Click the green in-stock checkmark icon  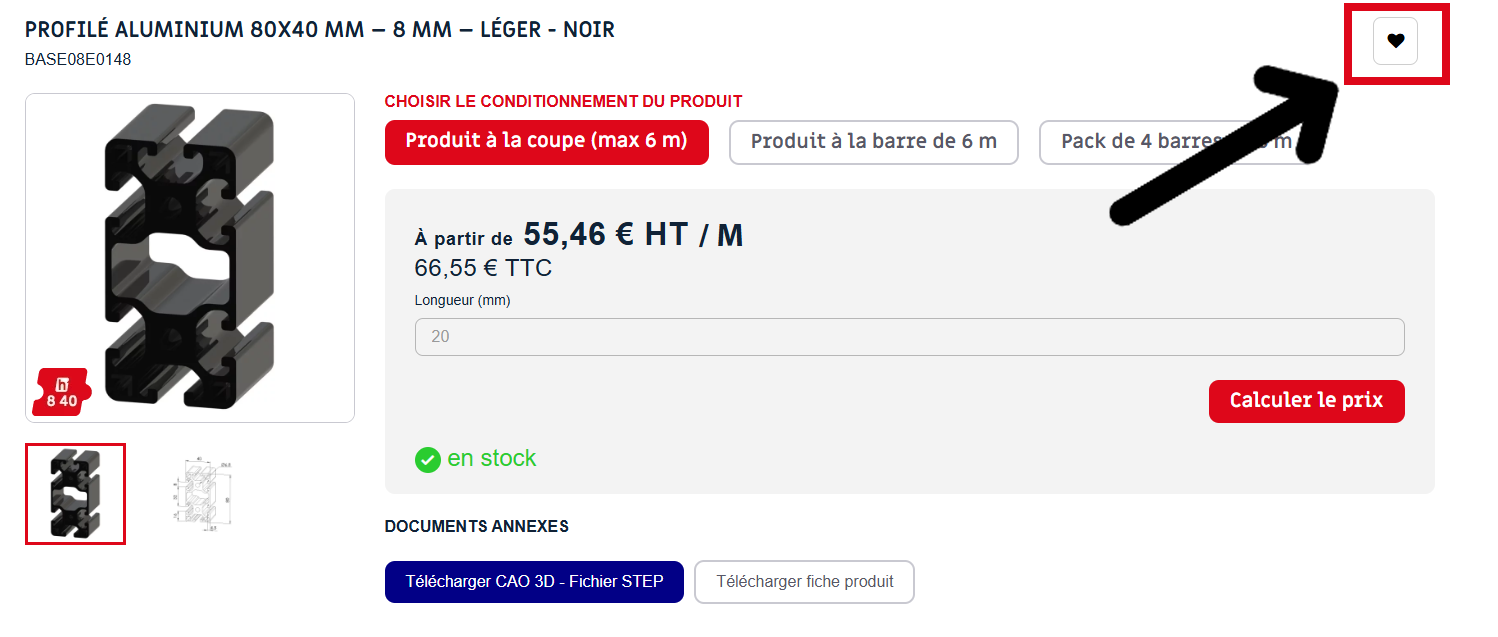tap(428, 460)
